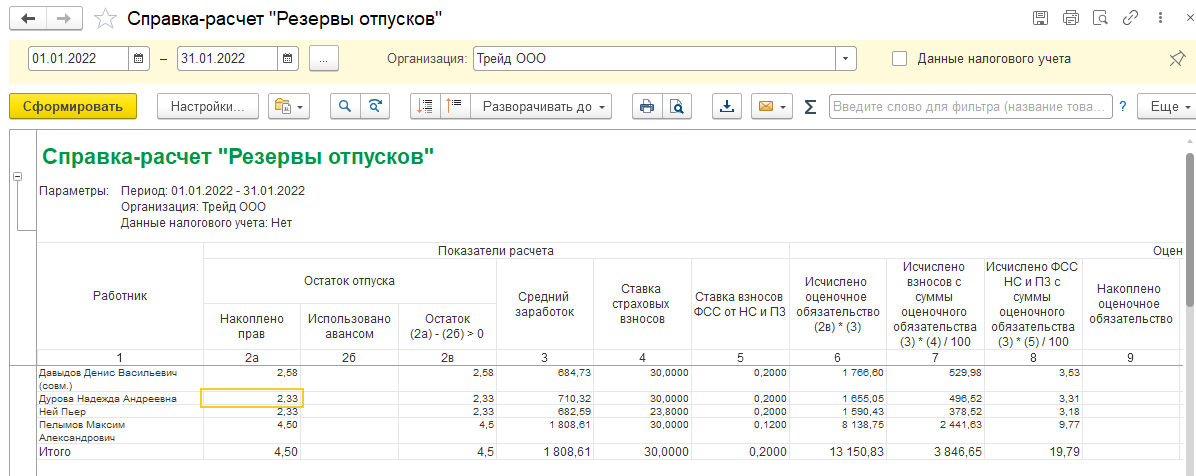The image size is (1196, 476).
Task: Click column header 'Накоплено оценочное обязательство'
Action: pyautogui.click(x=1130, y=304)
